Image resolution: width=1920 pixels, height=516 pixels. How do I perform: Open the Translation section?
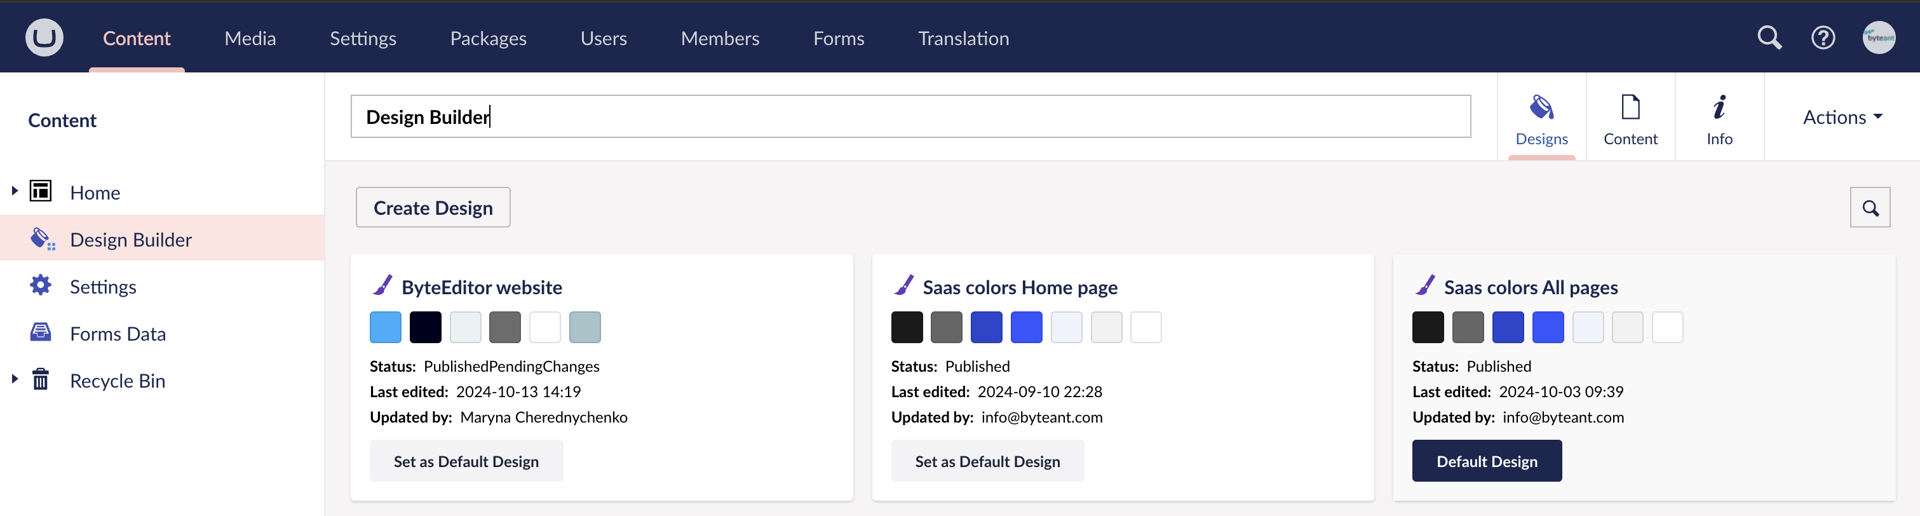pos(963,38)
